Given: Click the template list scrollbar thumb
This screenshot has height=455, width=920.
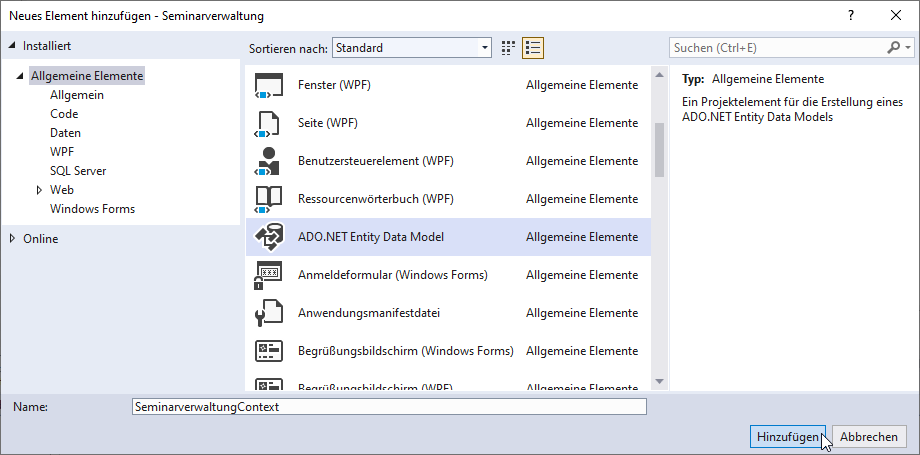Looking at the screenshot, I should (659, 150).
